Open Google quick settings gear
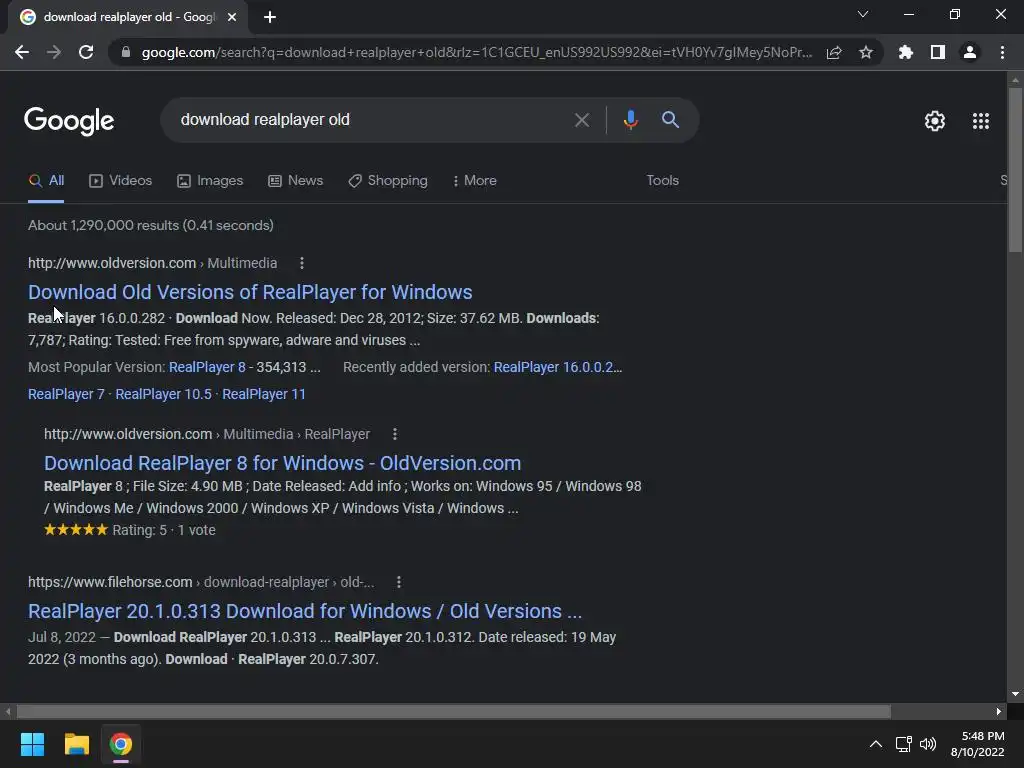 point(935,121)
